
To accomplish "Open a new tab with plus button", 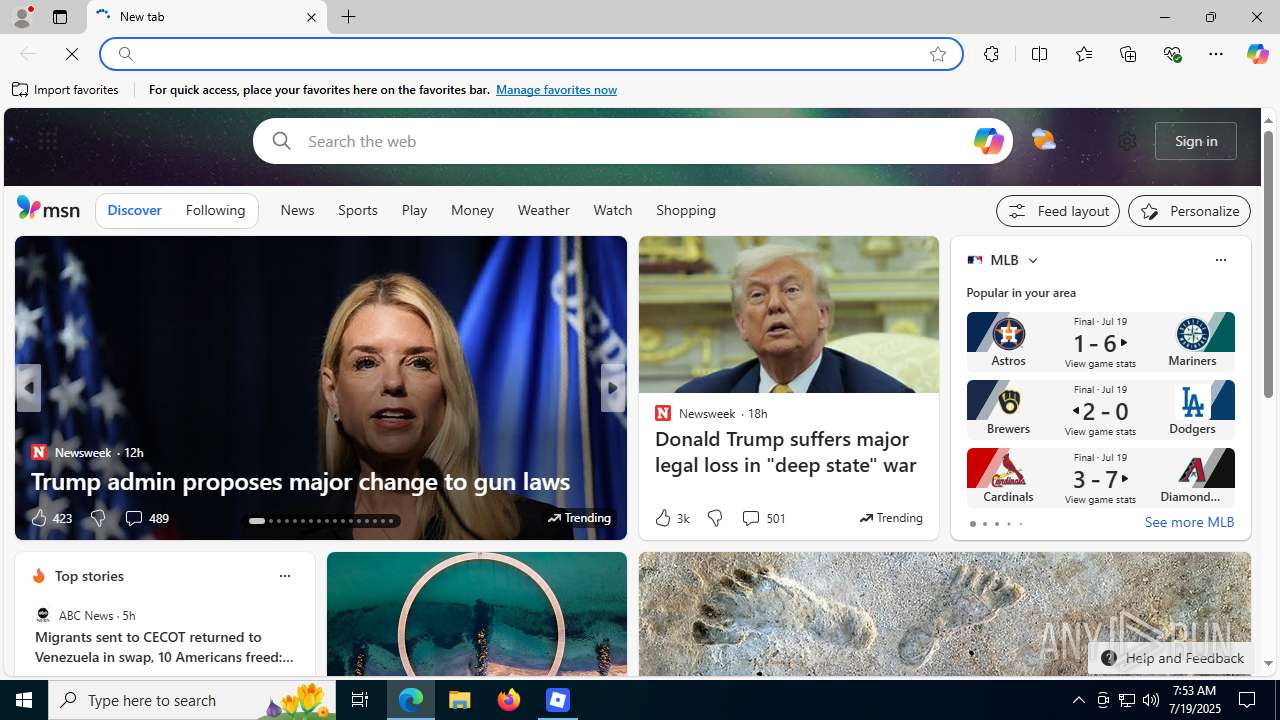I will [x=348, y=17].
